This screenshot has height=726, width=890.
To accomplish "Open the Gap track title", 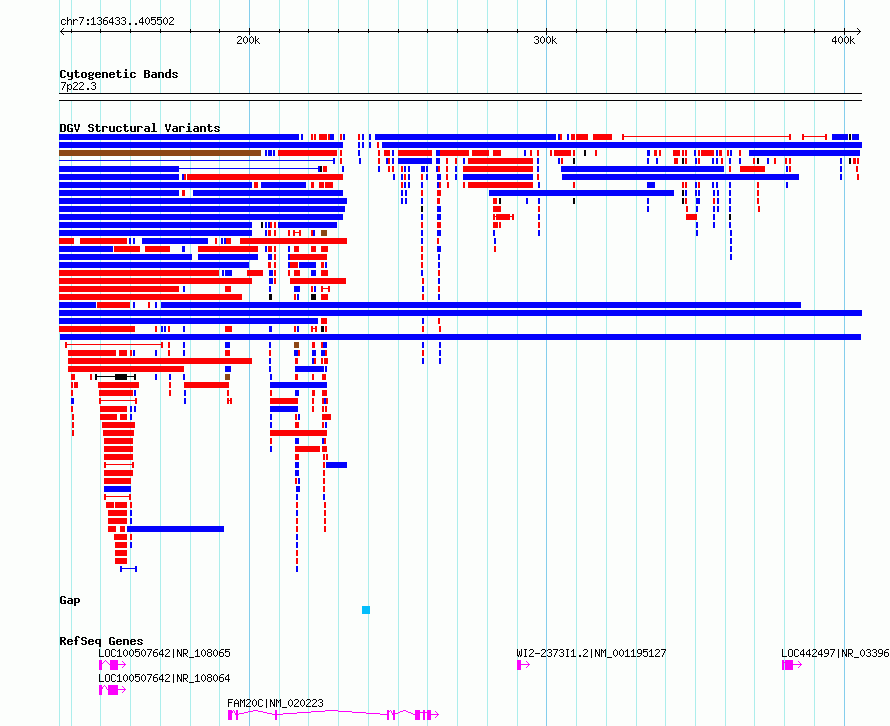I will pos(70,600).
